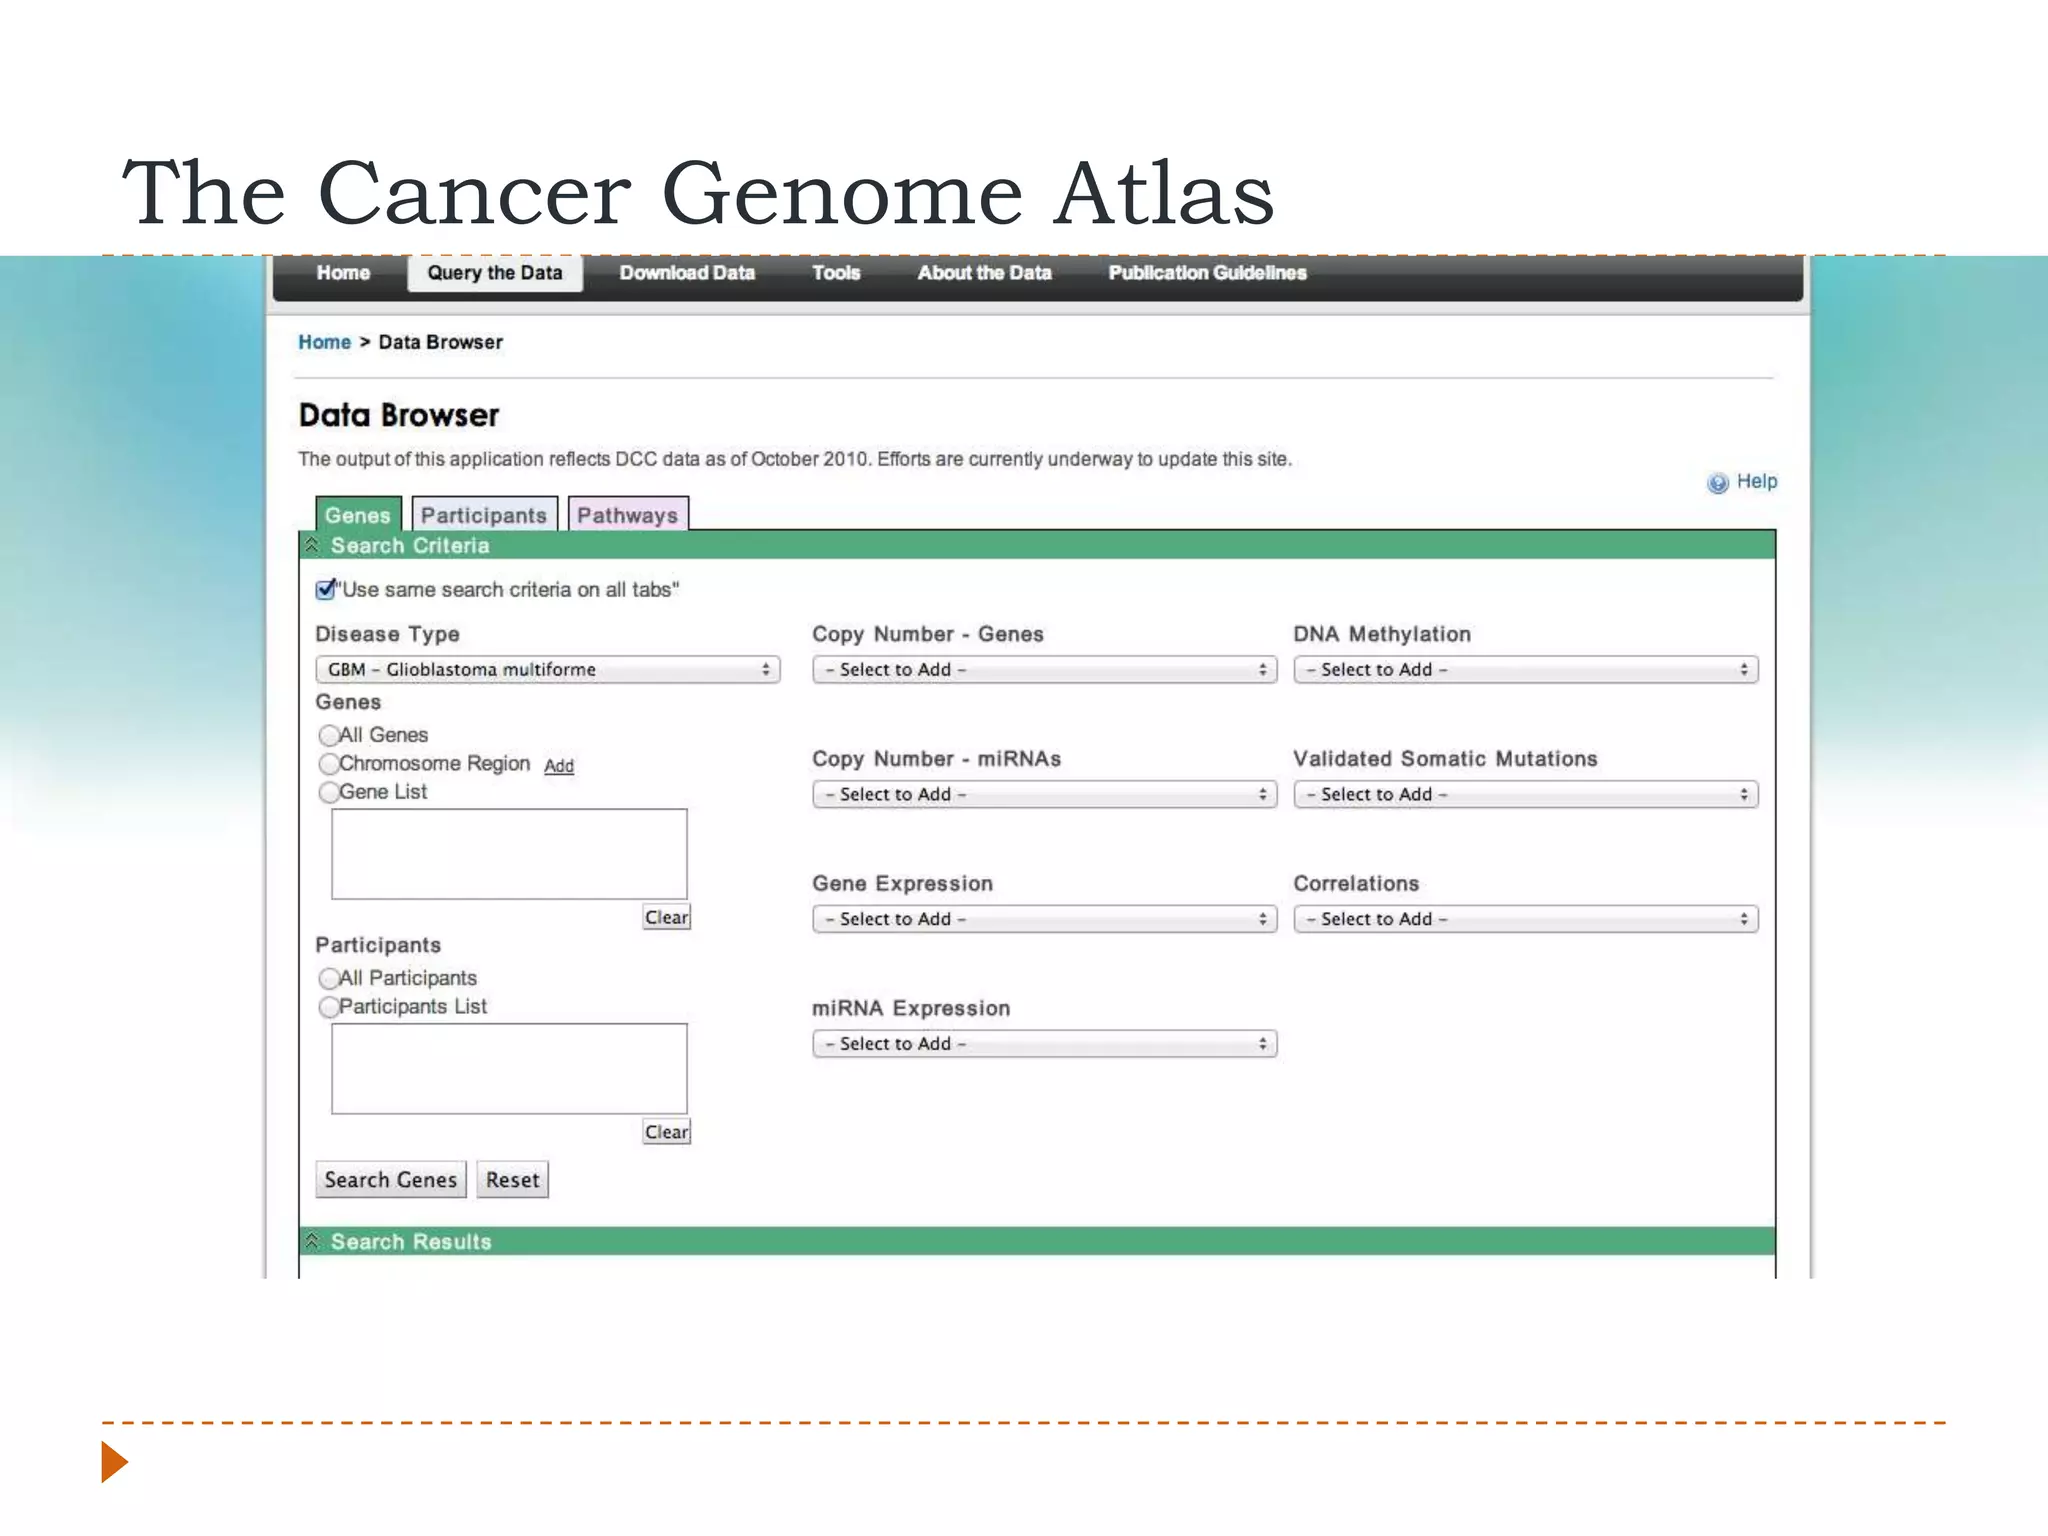Viewport: 2048px width, 1536px height.
Task: Select the All Participants radio button
Action: click(329, 978)
